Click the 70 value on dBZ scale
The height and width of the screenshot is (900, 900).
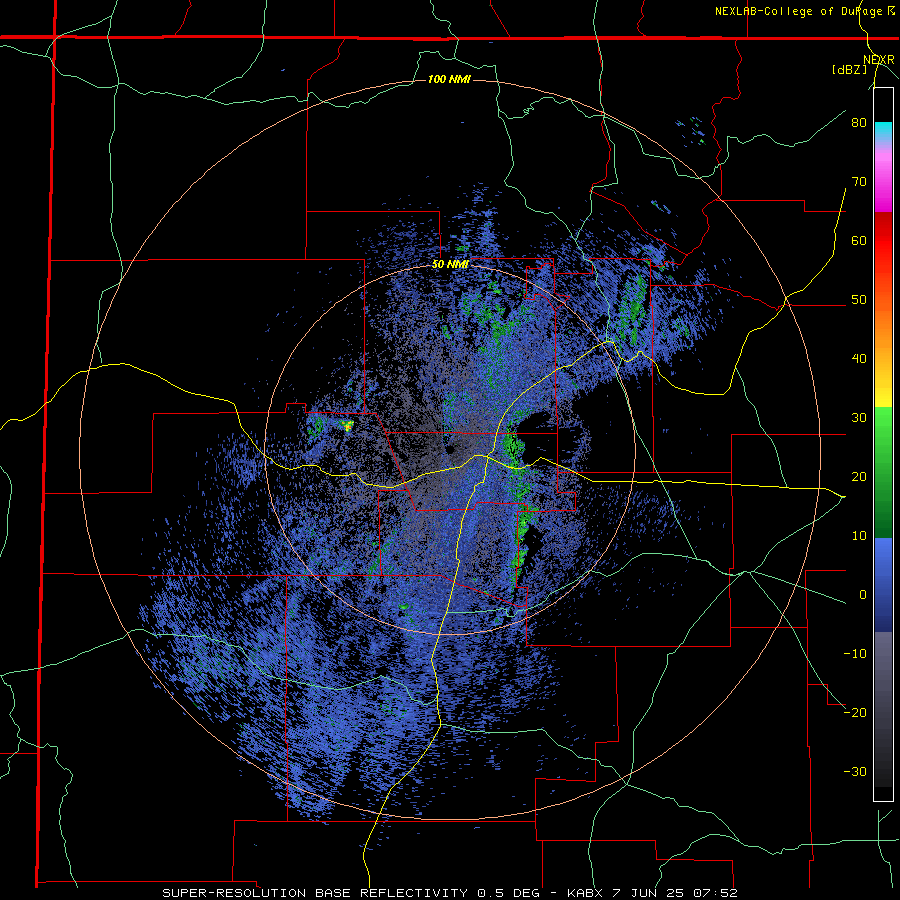point(859,181)
